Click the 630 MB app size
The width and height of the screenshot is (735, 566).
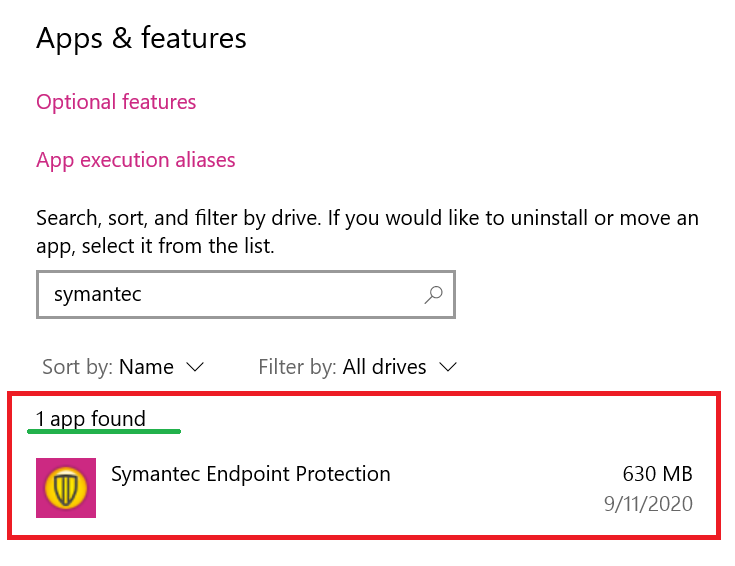(x=656, y=474)
